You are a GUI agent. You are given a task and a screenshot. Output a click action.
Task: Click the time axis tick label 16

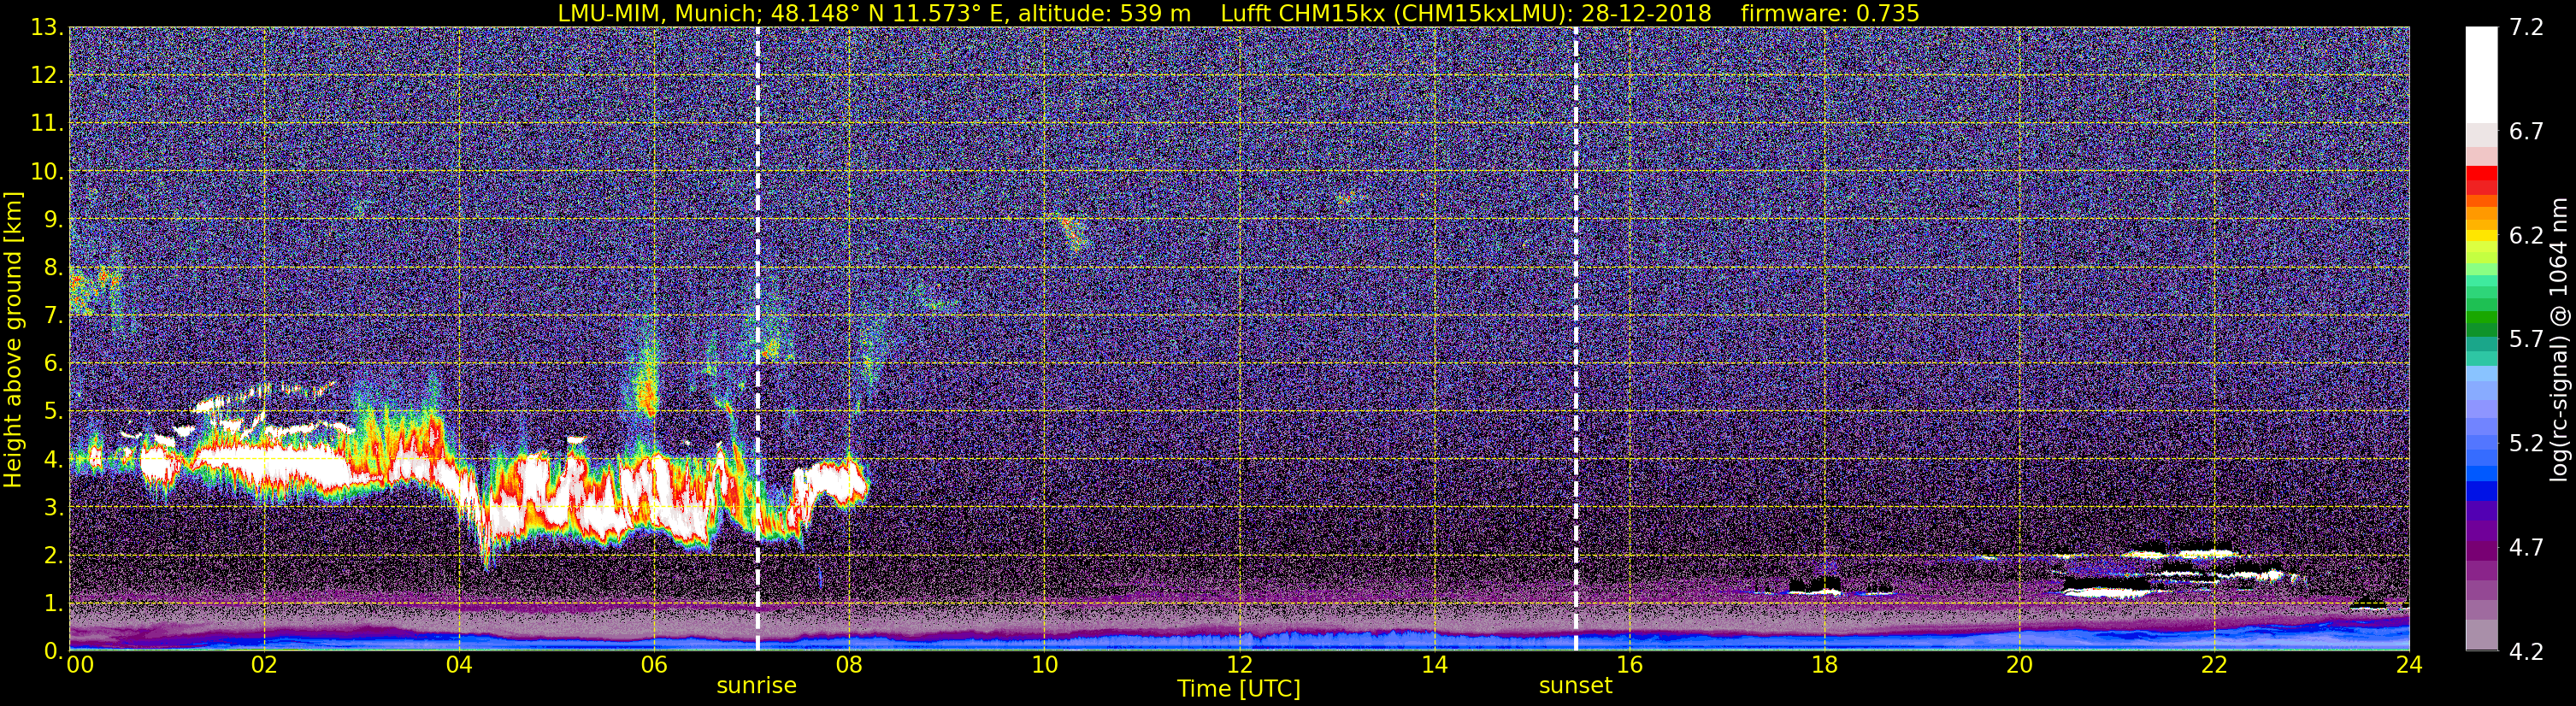pyautogui.click(x=1629, y=665)
